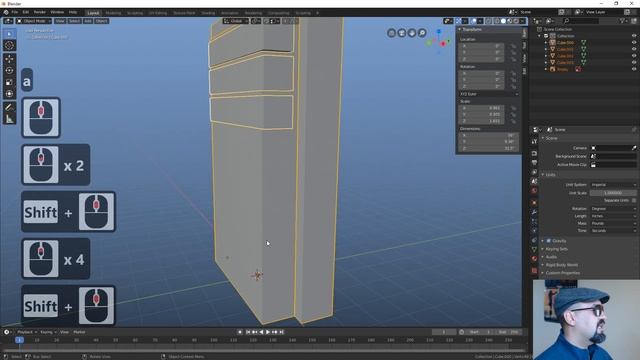Hide the Cube.000 object via eye
This screenshot has height=360, width=640.
coord(634,42)
